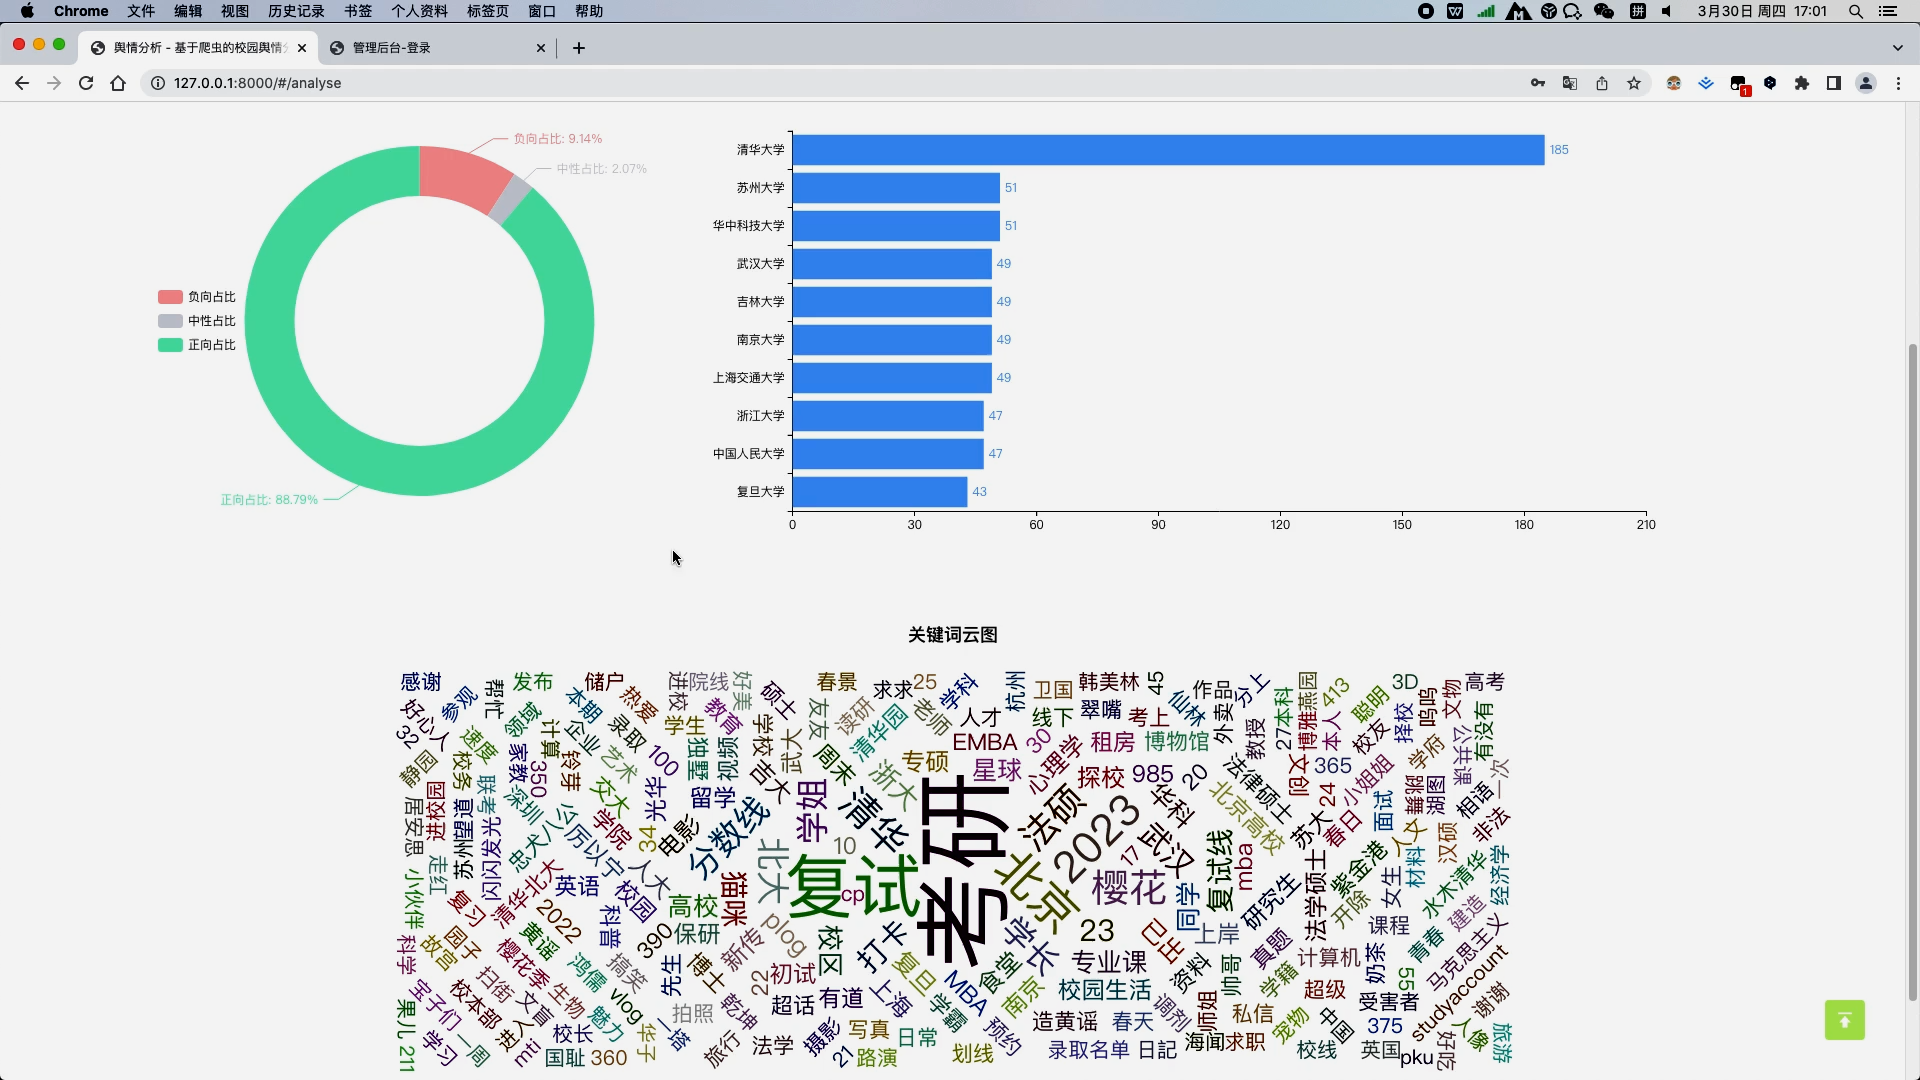1920x1080 pixels.
Task: Toggle 中性占比 legend item
Action: (197, 321)
